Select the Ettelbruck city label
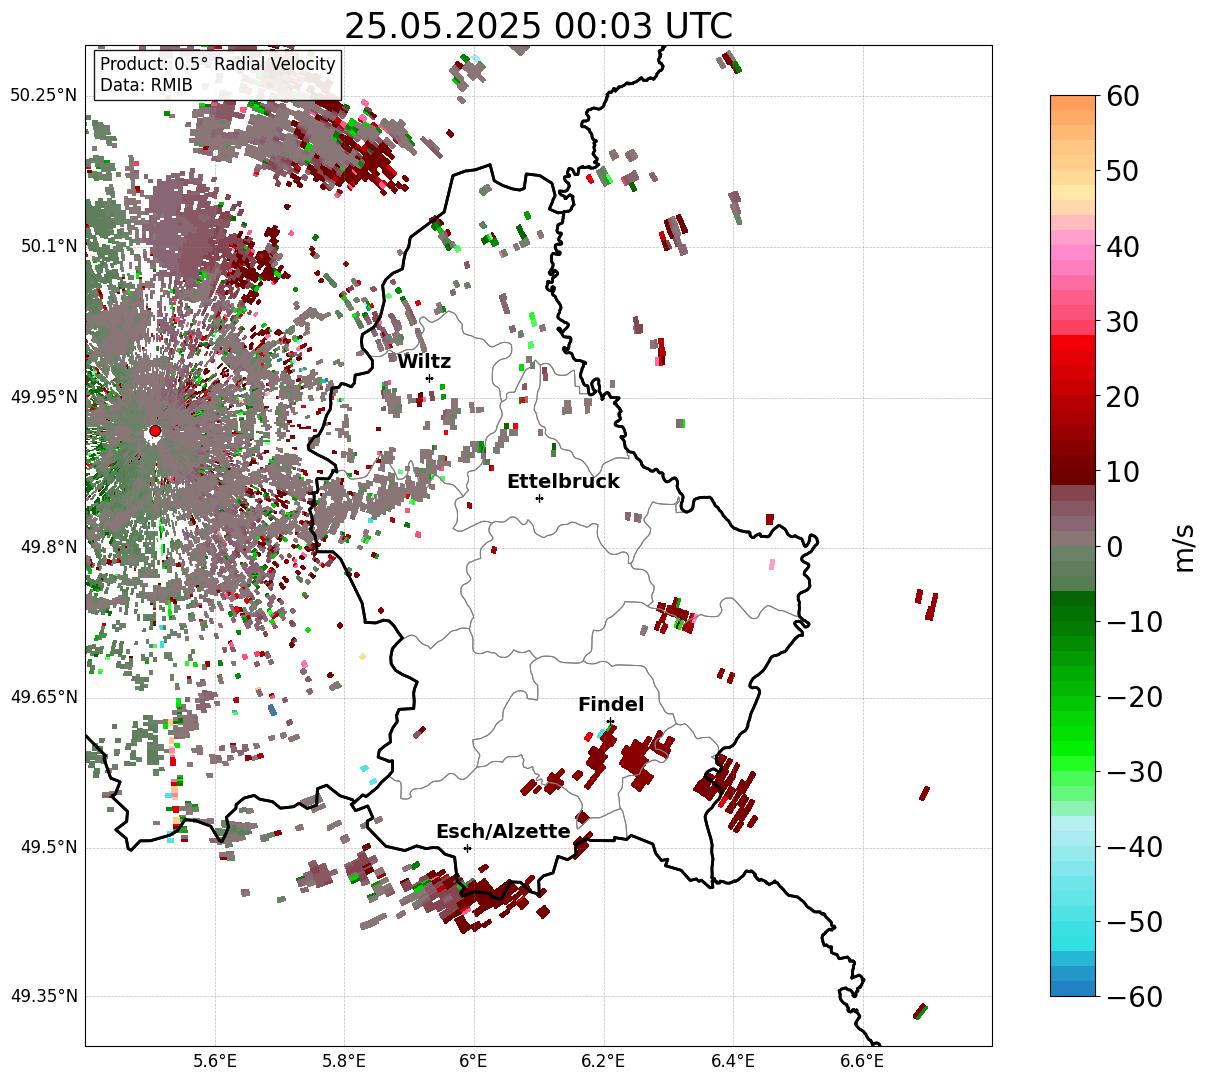Viewport: 1207px width, 1081px height. (x=563, y=482)
